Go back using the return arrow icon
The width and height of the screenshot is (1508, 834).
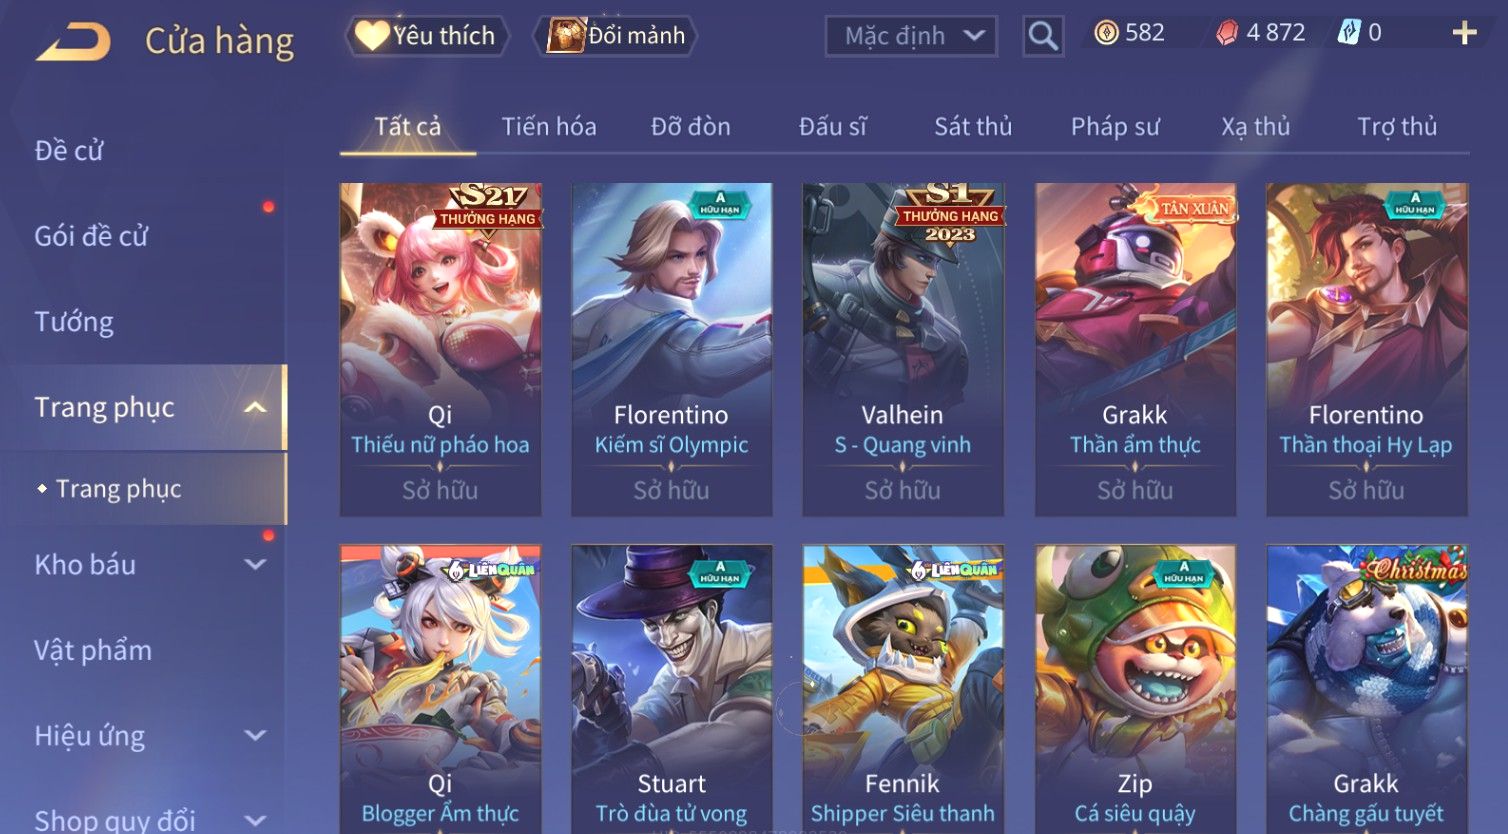73,42
